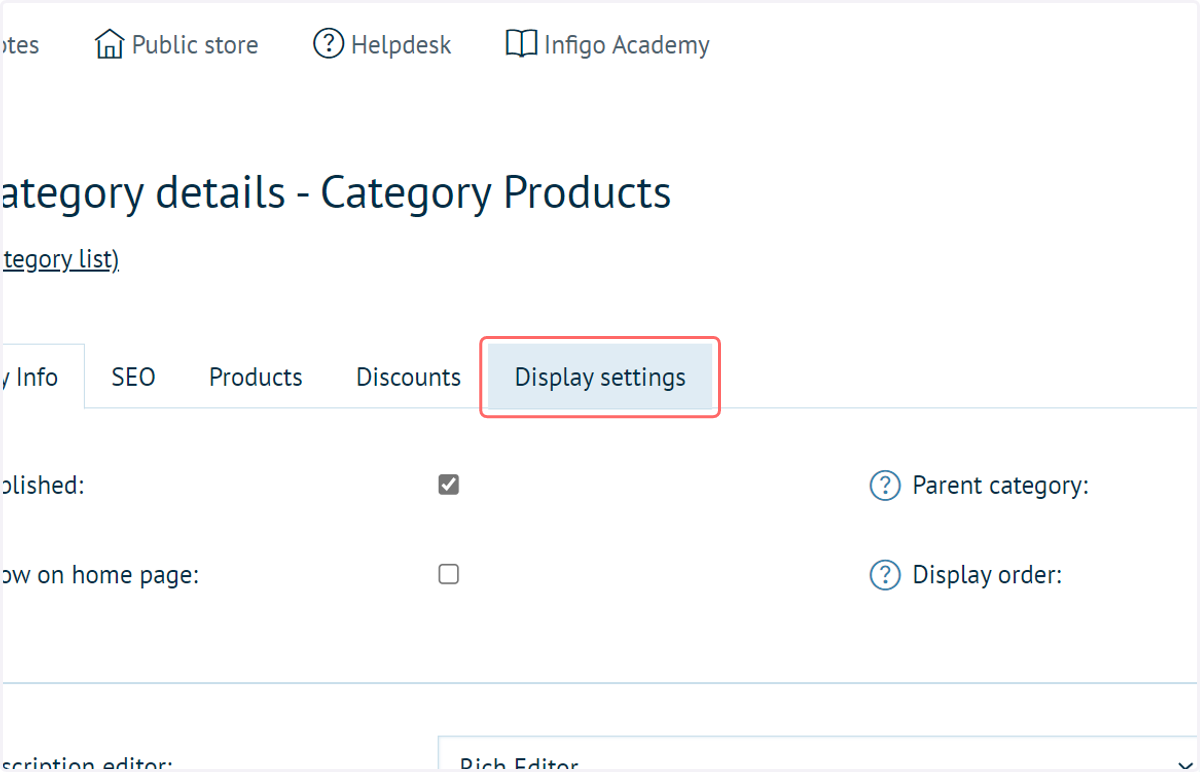Enable Show on home page checkbox
Image resolution: width=1200 pixels, height=772 pixels.
pyautogui.click(x=449, y=574)
